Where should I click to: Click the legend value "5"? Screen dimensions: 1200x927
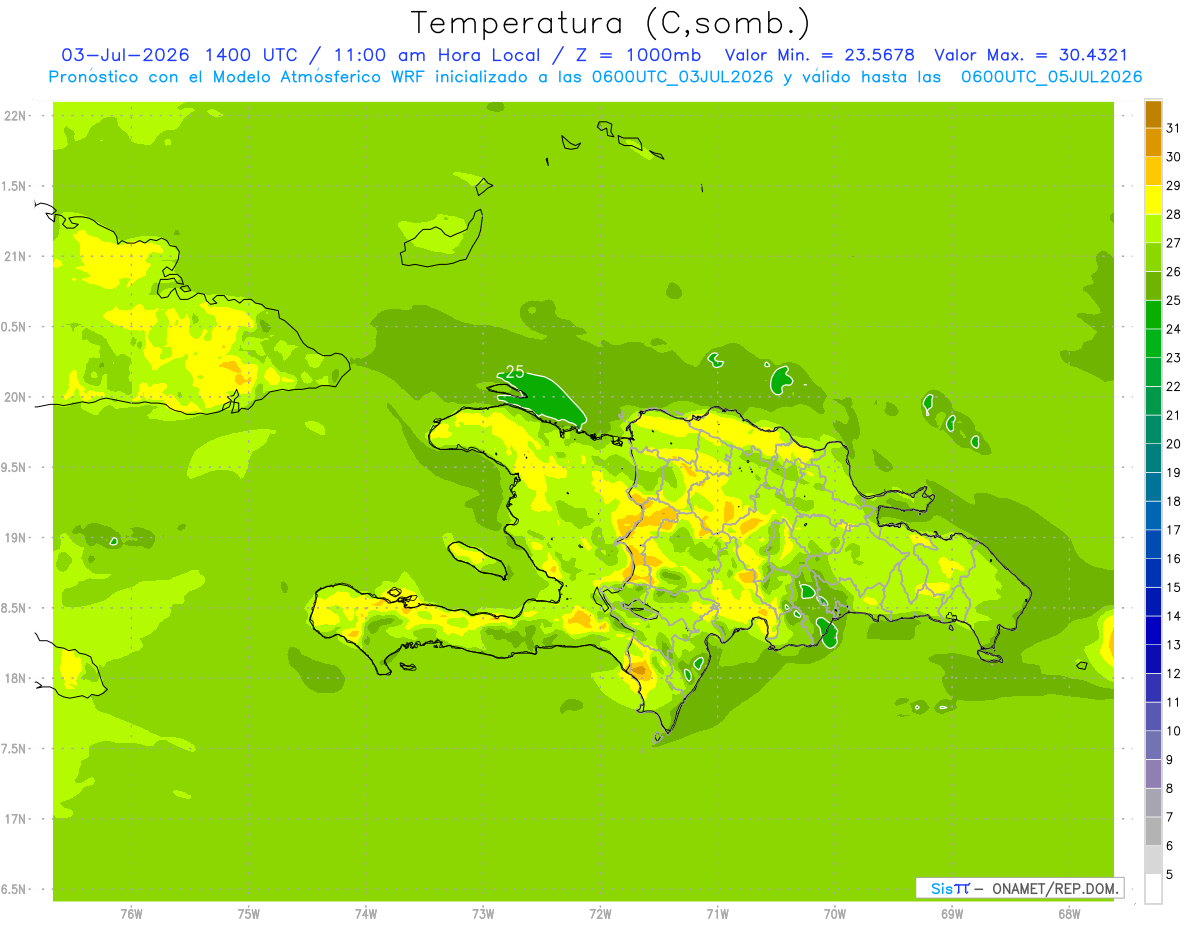point(1170,875)
